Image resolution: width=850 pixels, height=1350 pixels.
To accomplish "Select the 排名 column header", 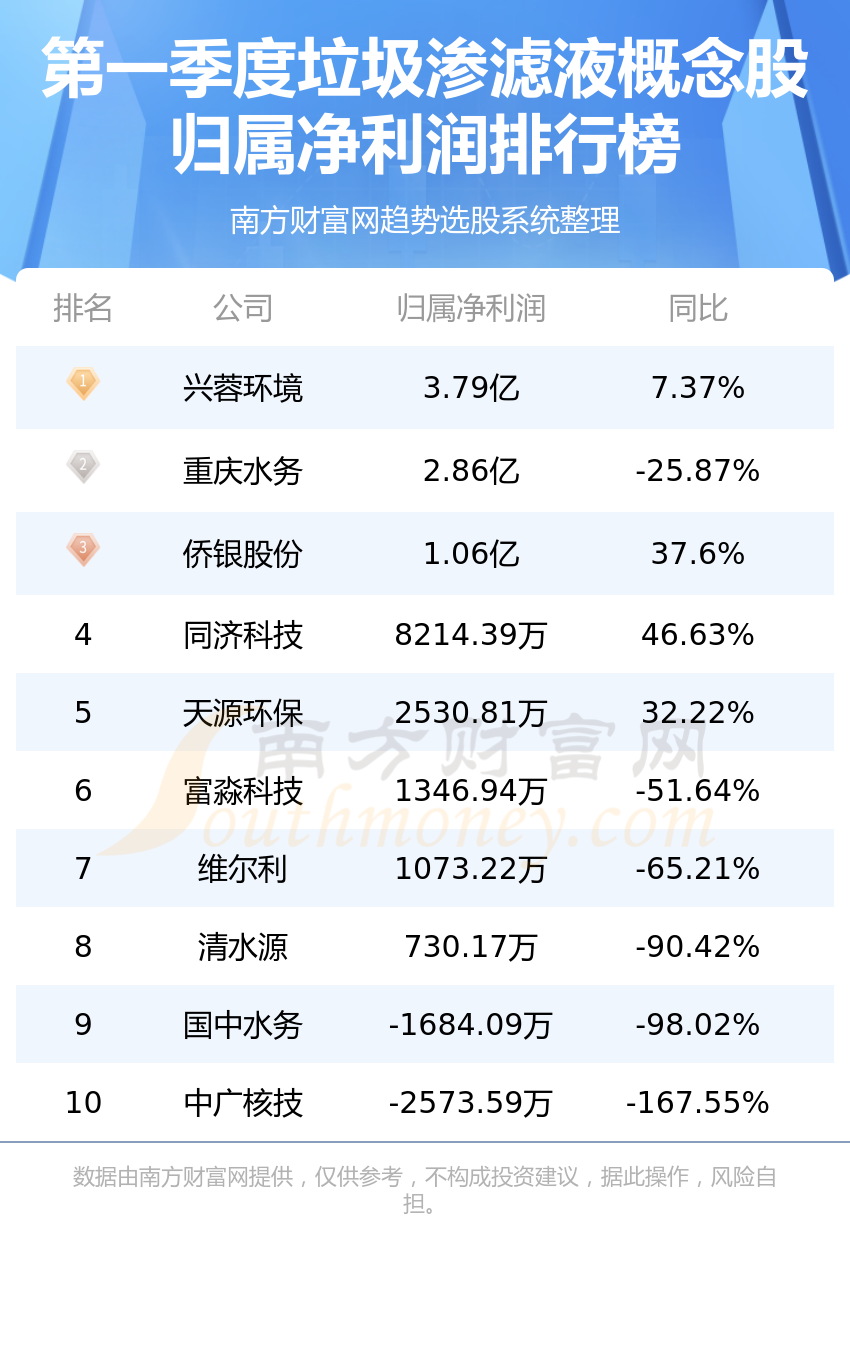I will click(83, 308).
